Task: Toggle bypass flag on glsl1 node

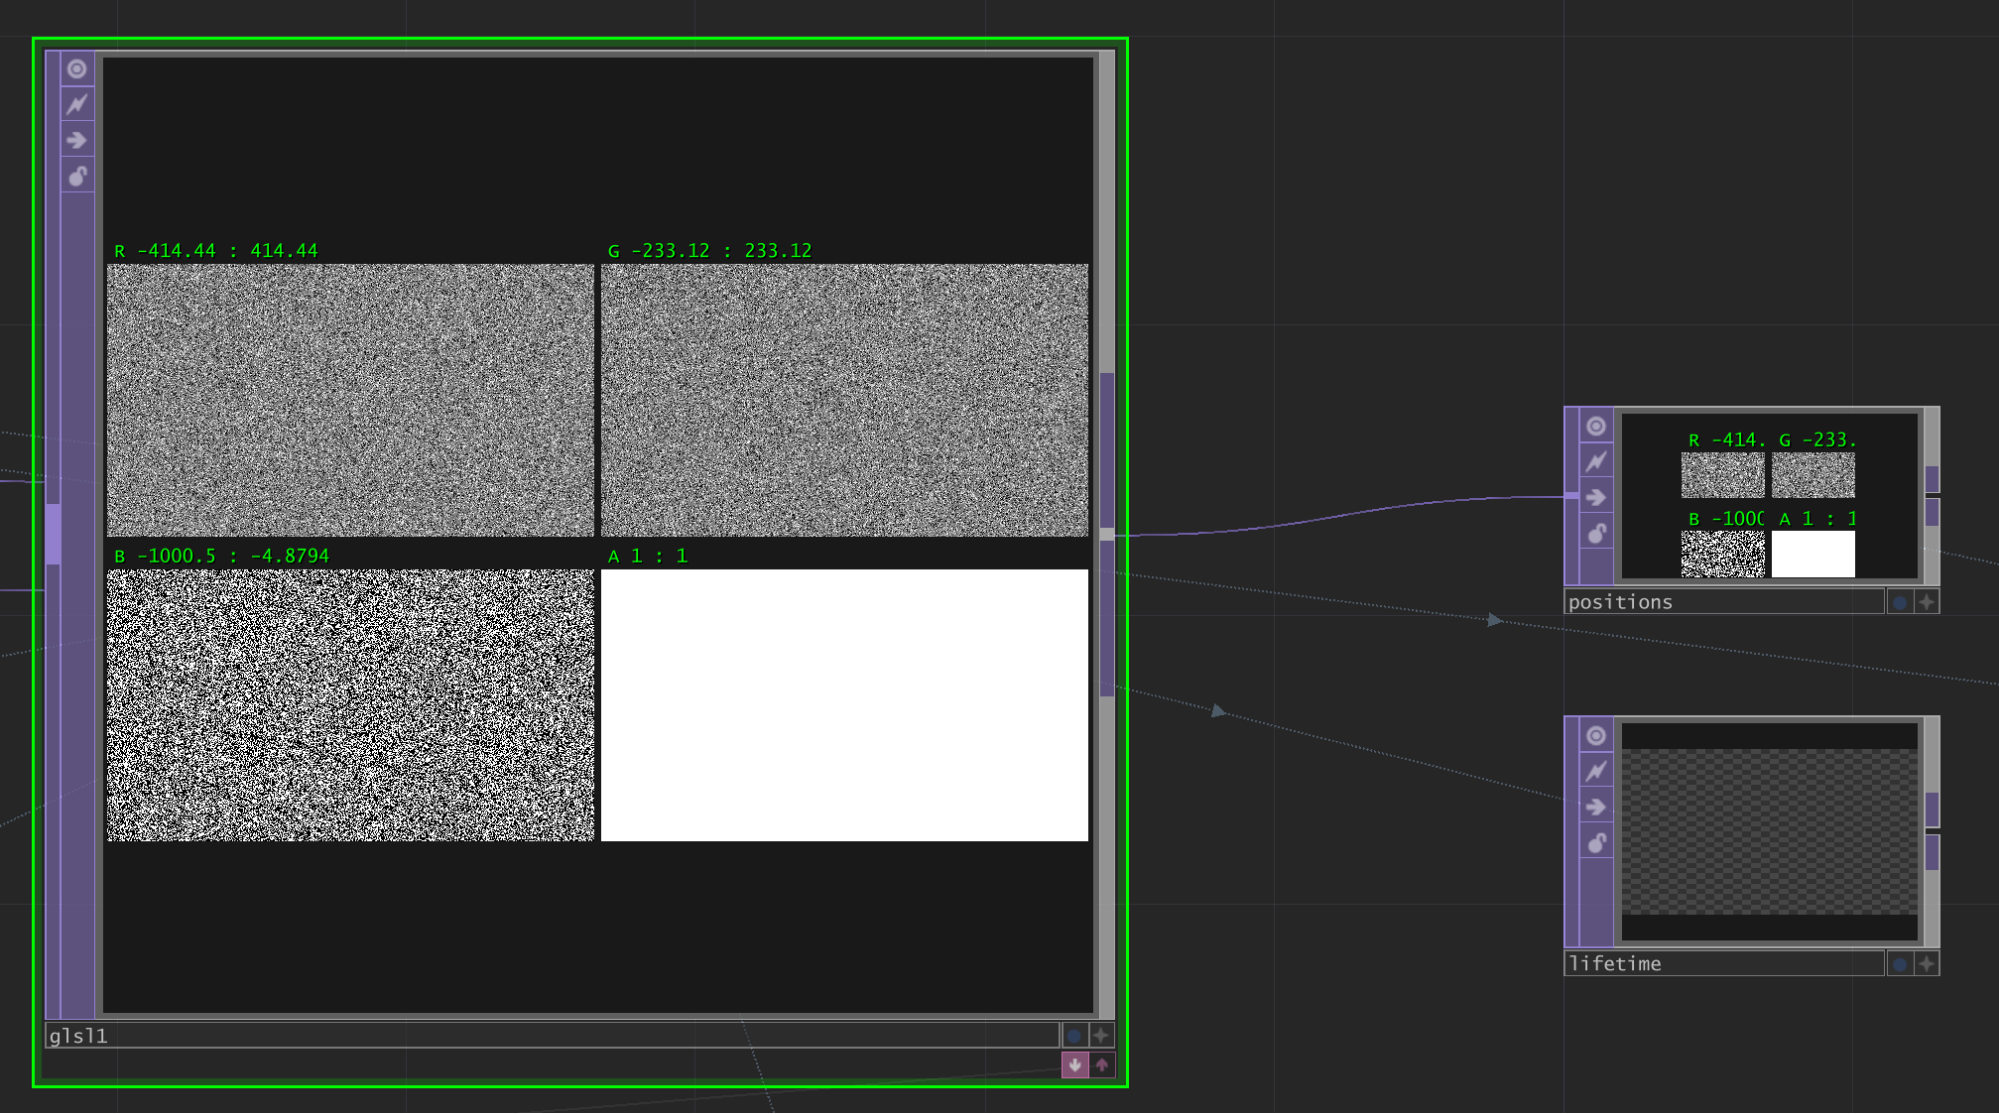Action: point(77,104)
